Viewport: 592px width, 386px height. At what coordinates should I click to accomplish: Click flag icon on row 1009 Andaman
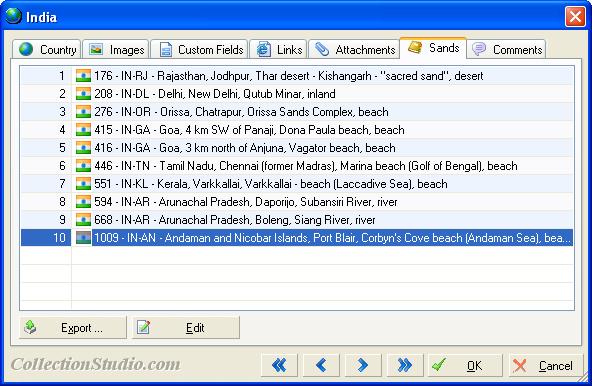83,238
